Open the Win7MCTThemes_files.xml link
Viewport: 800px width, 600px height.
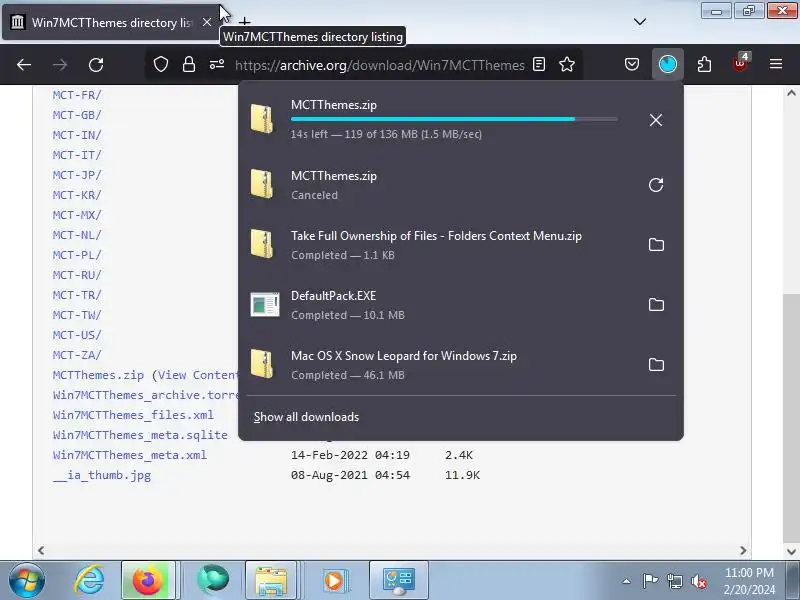133,415
